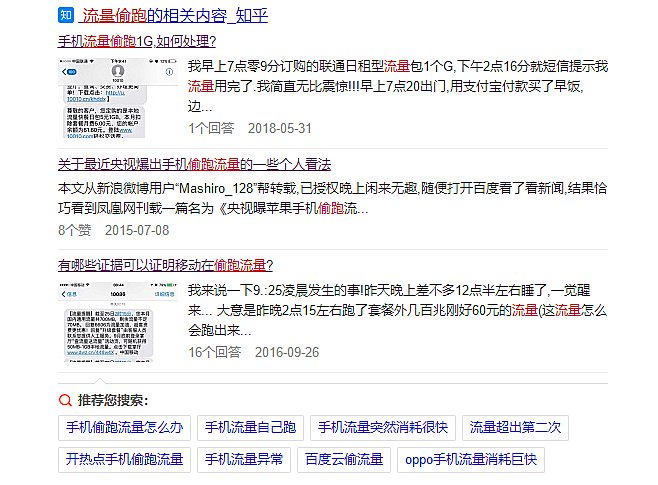Click the blue Zhihu 知 logo icon
This screenshot has height=485, width=658.
pos(66,16)
